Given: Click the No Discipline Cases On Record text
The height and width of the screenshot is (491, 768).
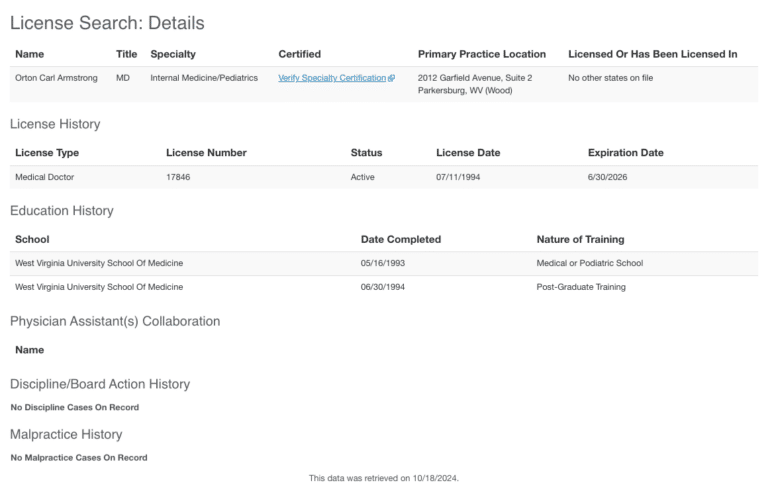Looking at the screenshot, I should [74, 407].
